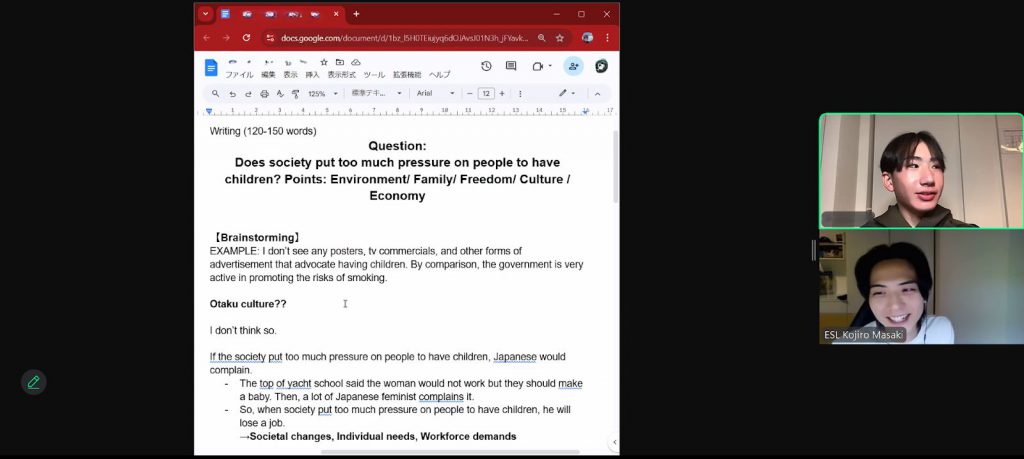Bookmark page with the address bar star

click(560, 38)
